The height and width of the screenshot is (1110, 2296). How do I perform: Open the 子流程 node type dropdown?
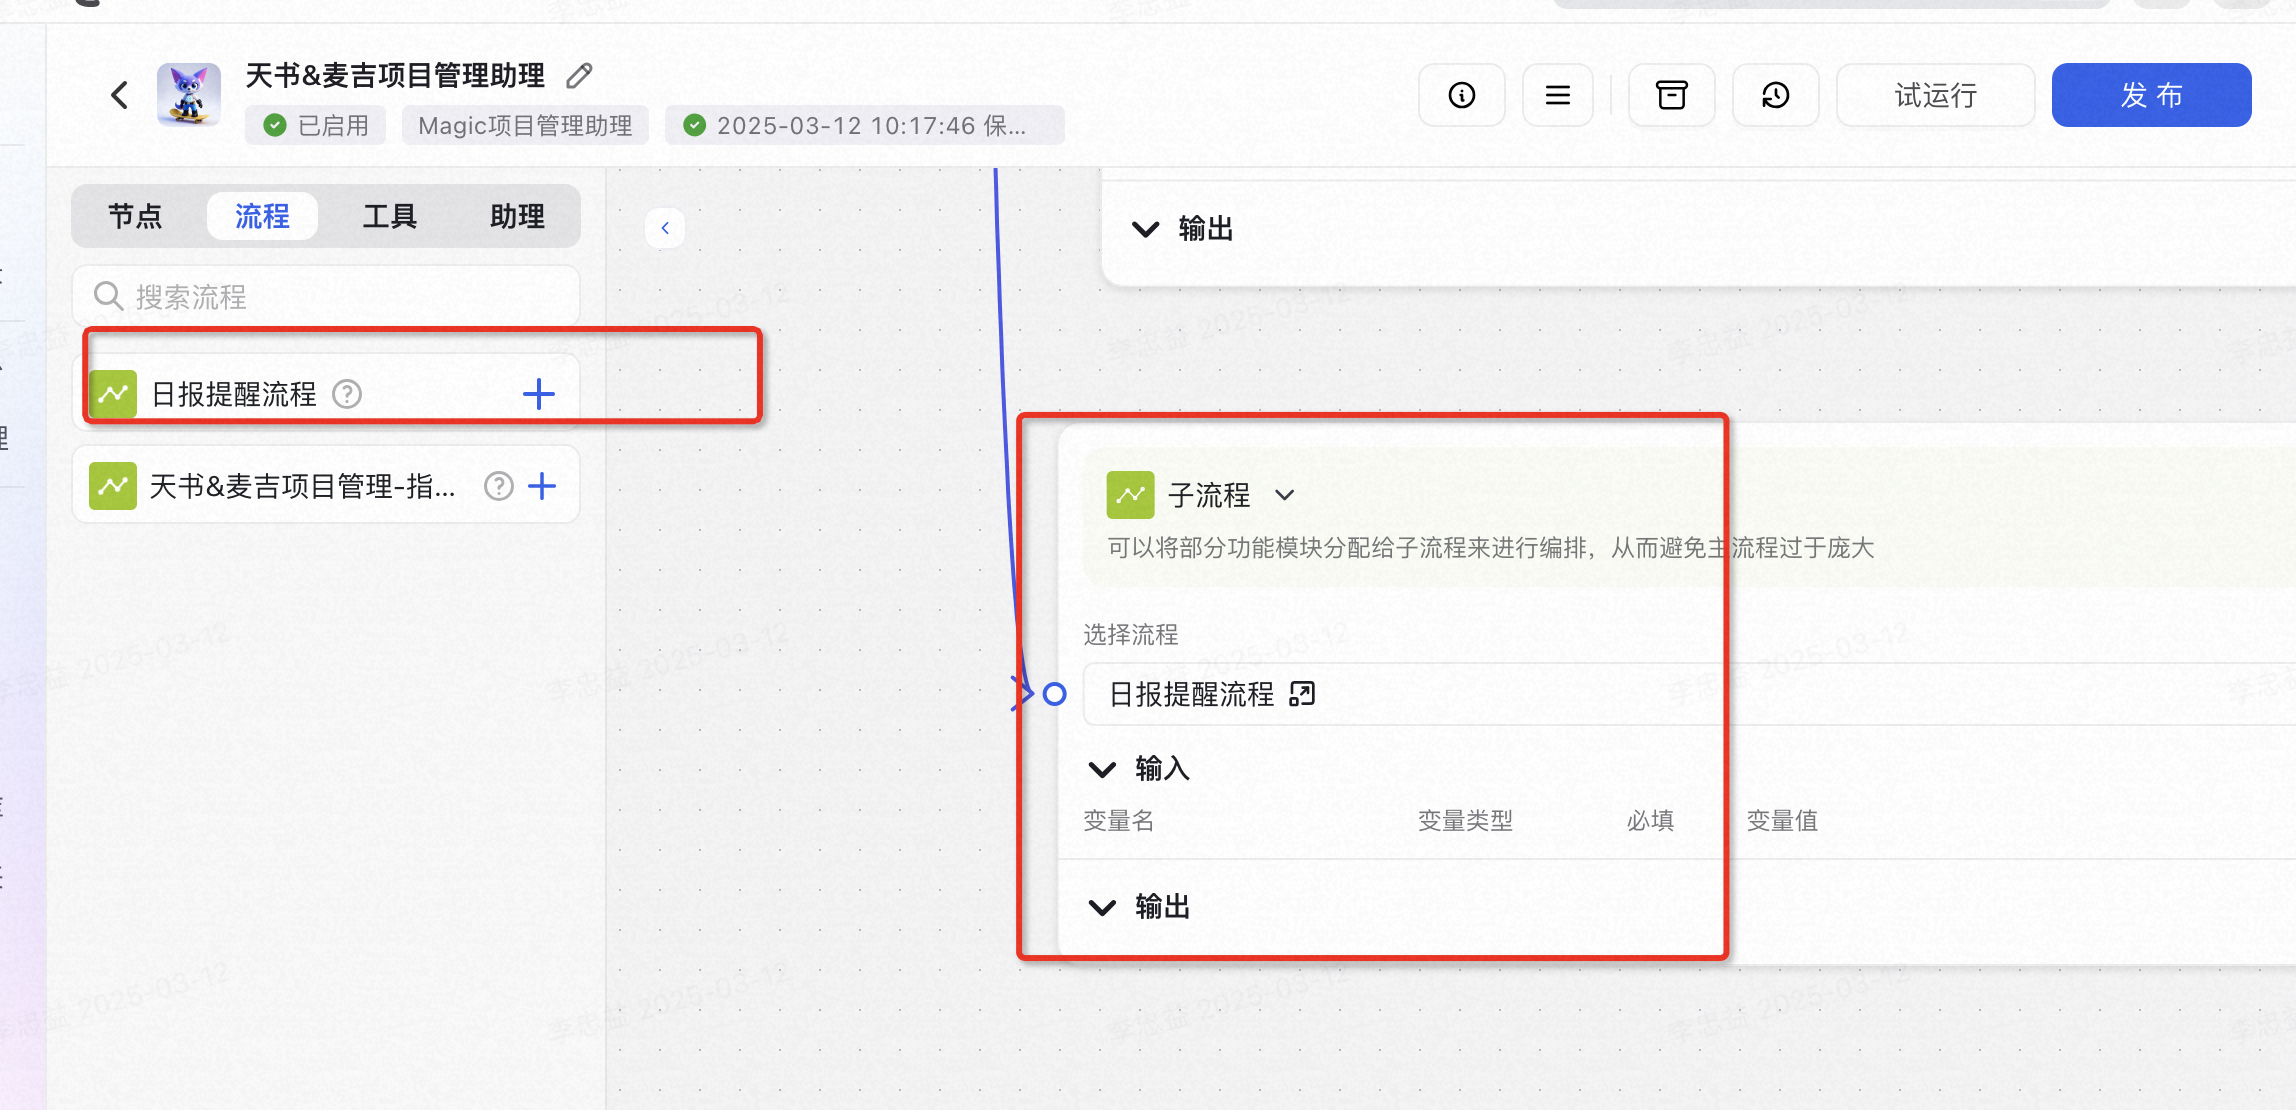pos(1286,495)
